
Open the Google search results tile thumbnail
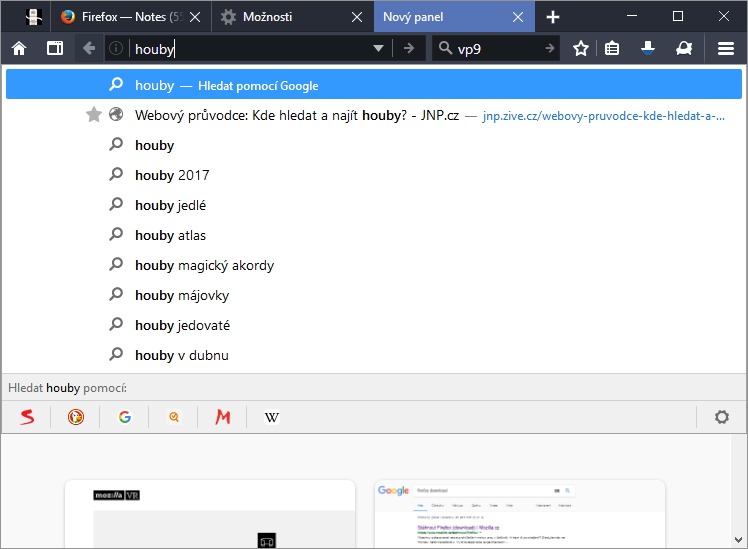519,514
